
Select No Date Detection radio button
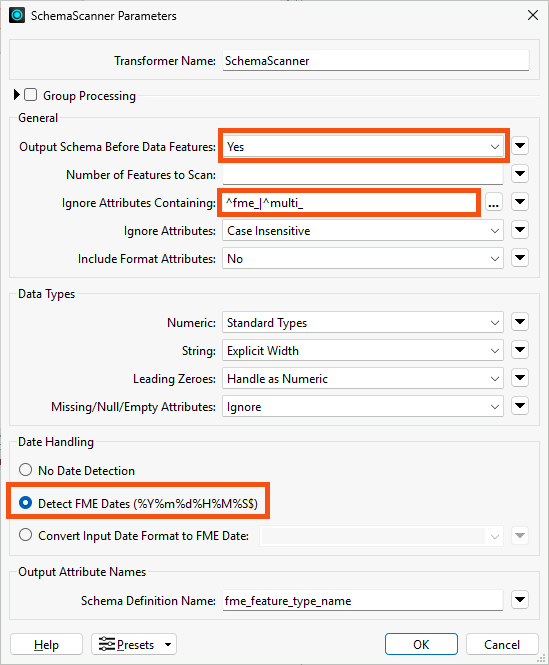pyautogui.click(x=25, y=470)
